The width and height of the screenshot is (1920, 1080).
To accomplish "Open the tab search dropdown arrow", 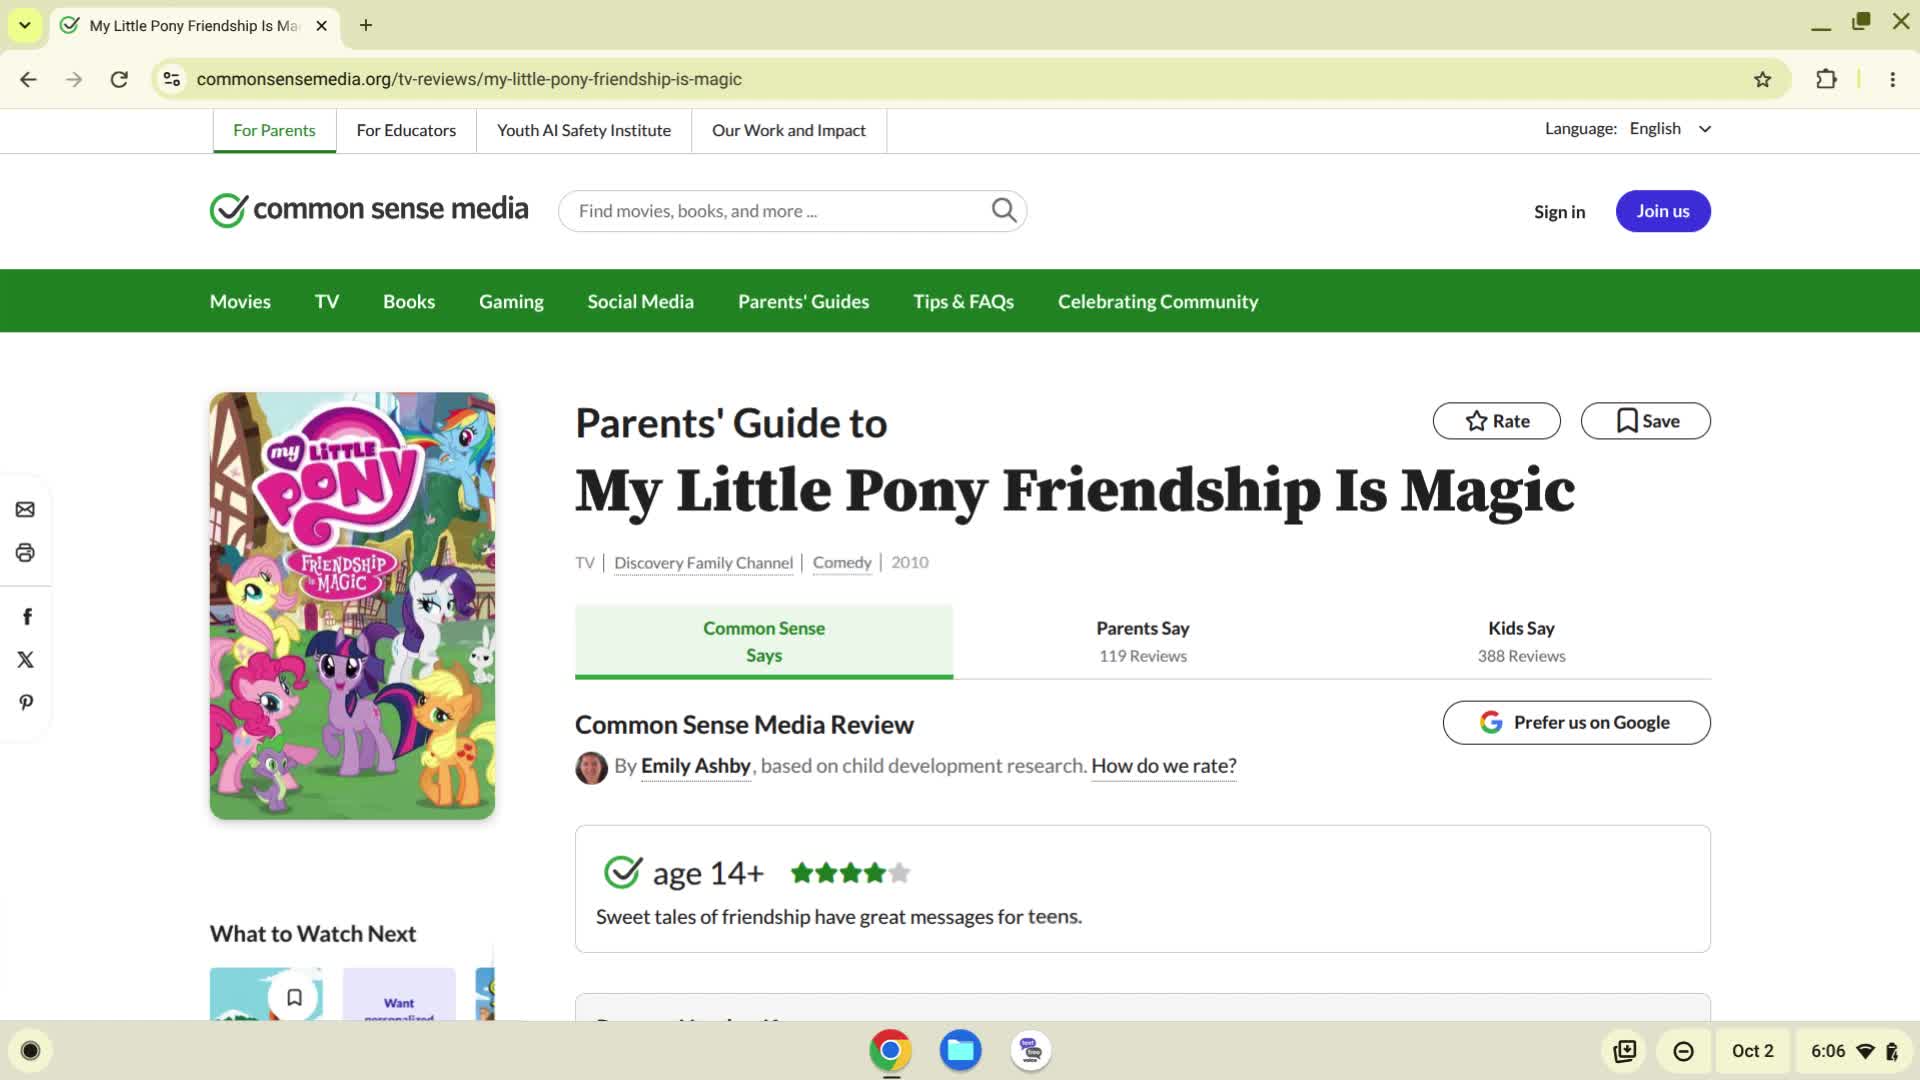I will click(25, 25).
